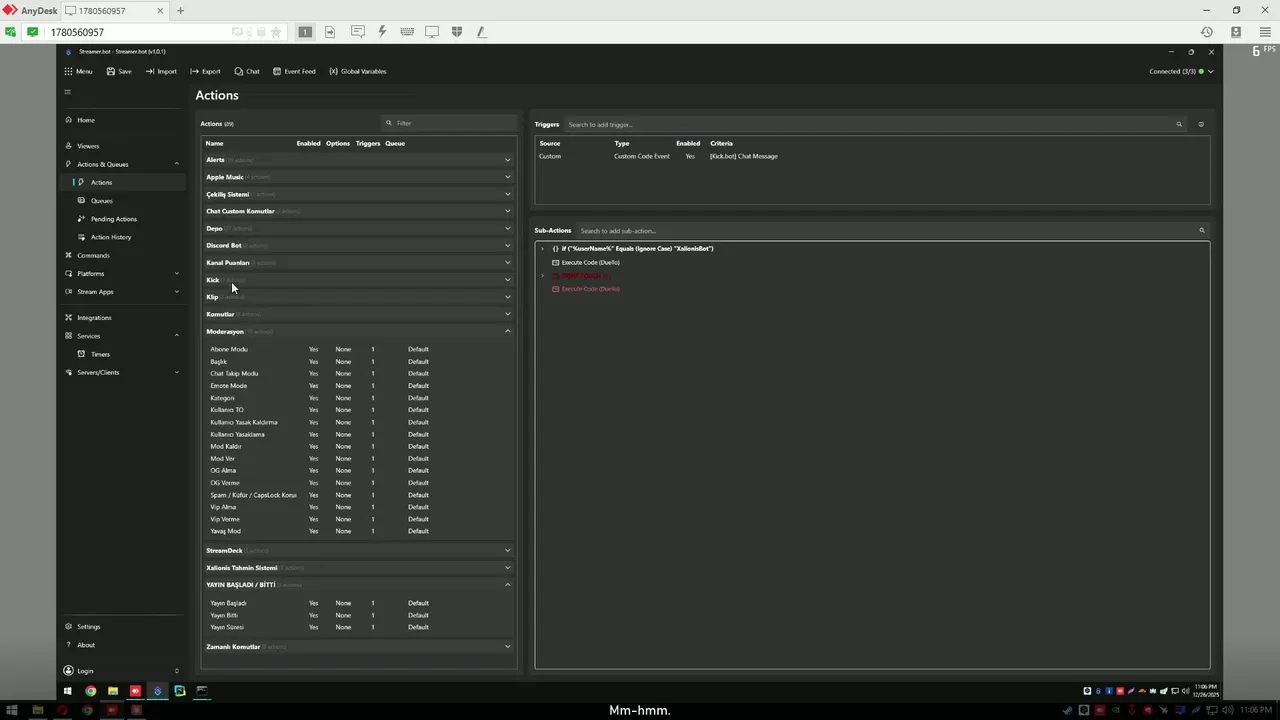Open Integrations in the sidebar

(94, 318)
